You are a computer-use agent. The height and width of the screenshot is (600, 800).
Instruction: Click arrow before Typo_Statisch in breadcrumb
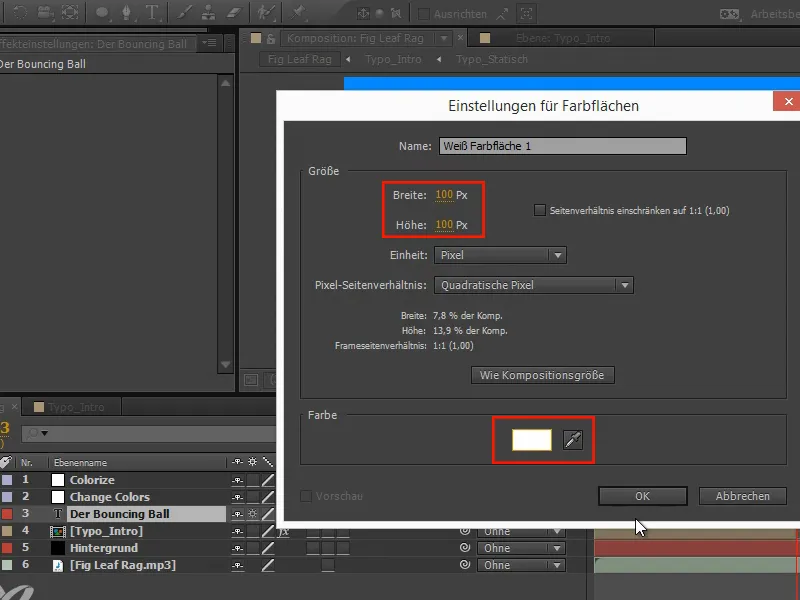439,59
